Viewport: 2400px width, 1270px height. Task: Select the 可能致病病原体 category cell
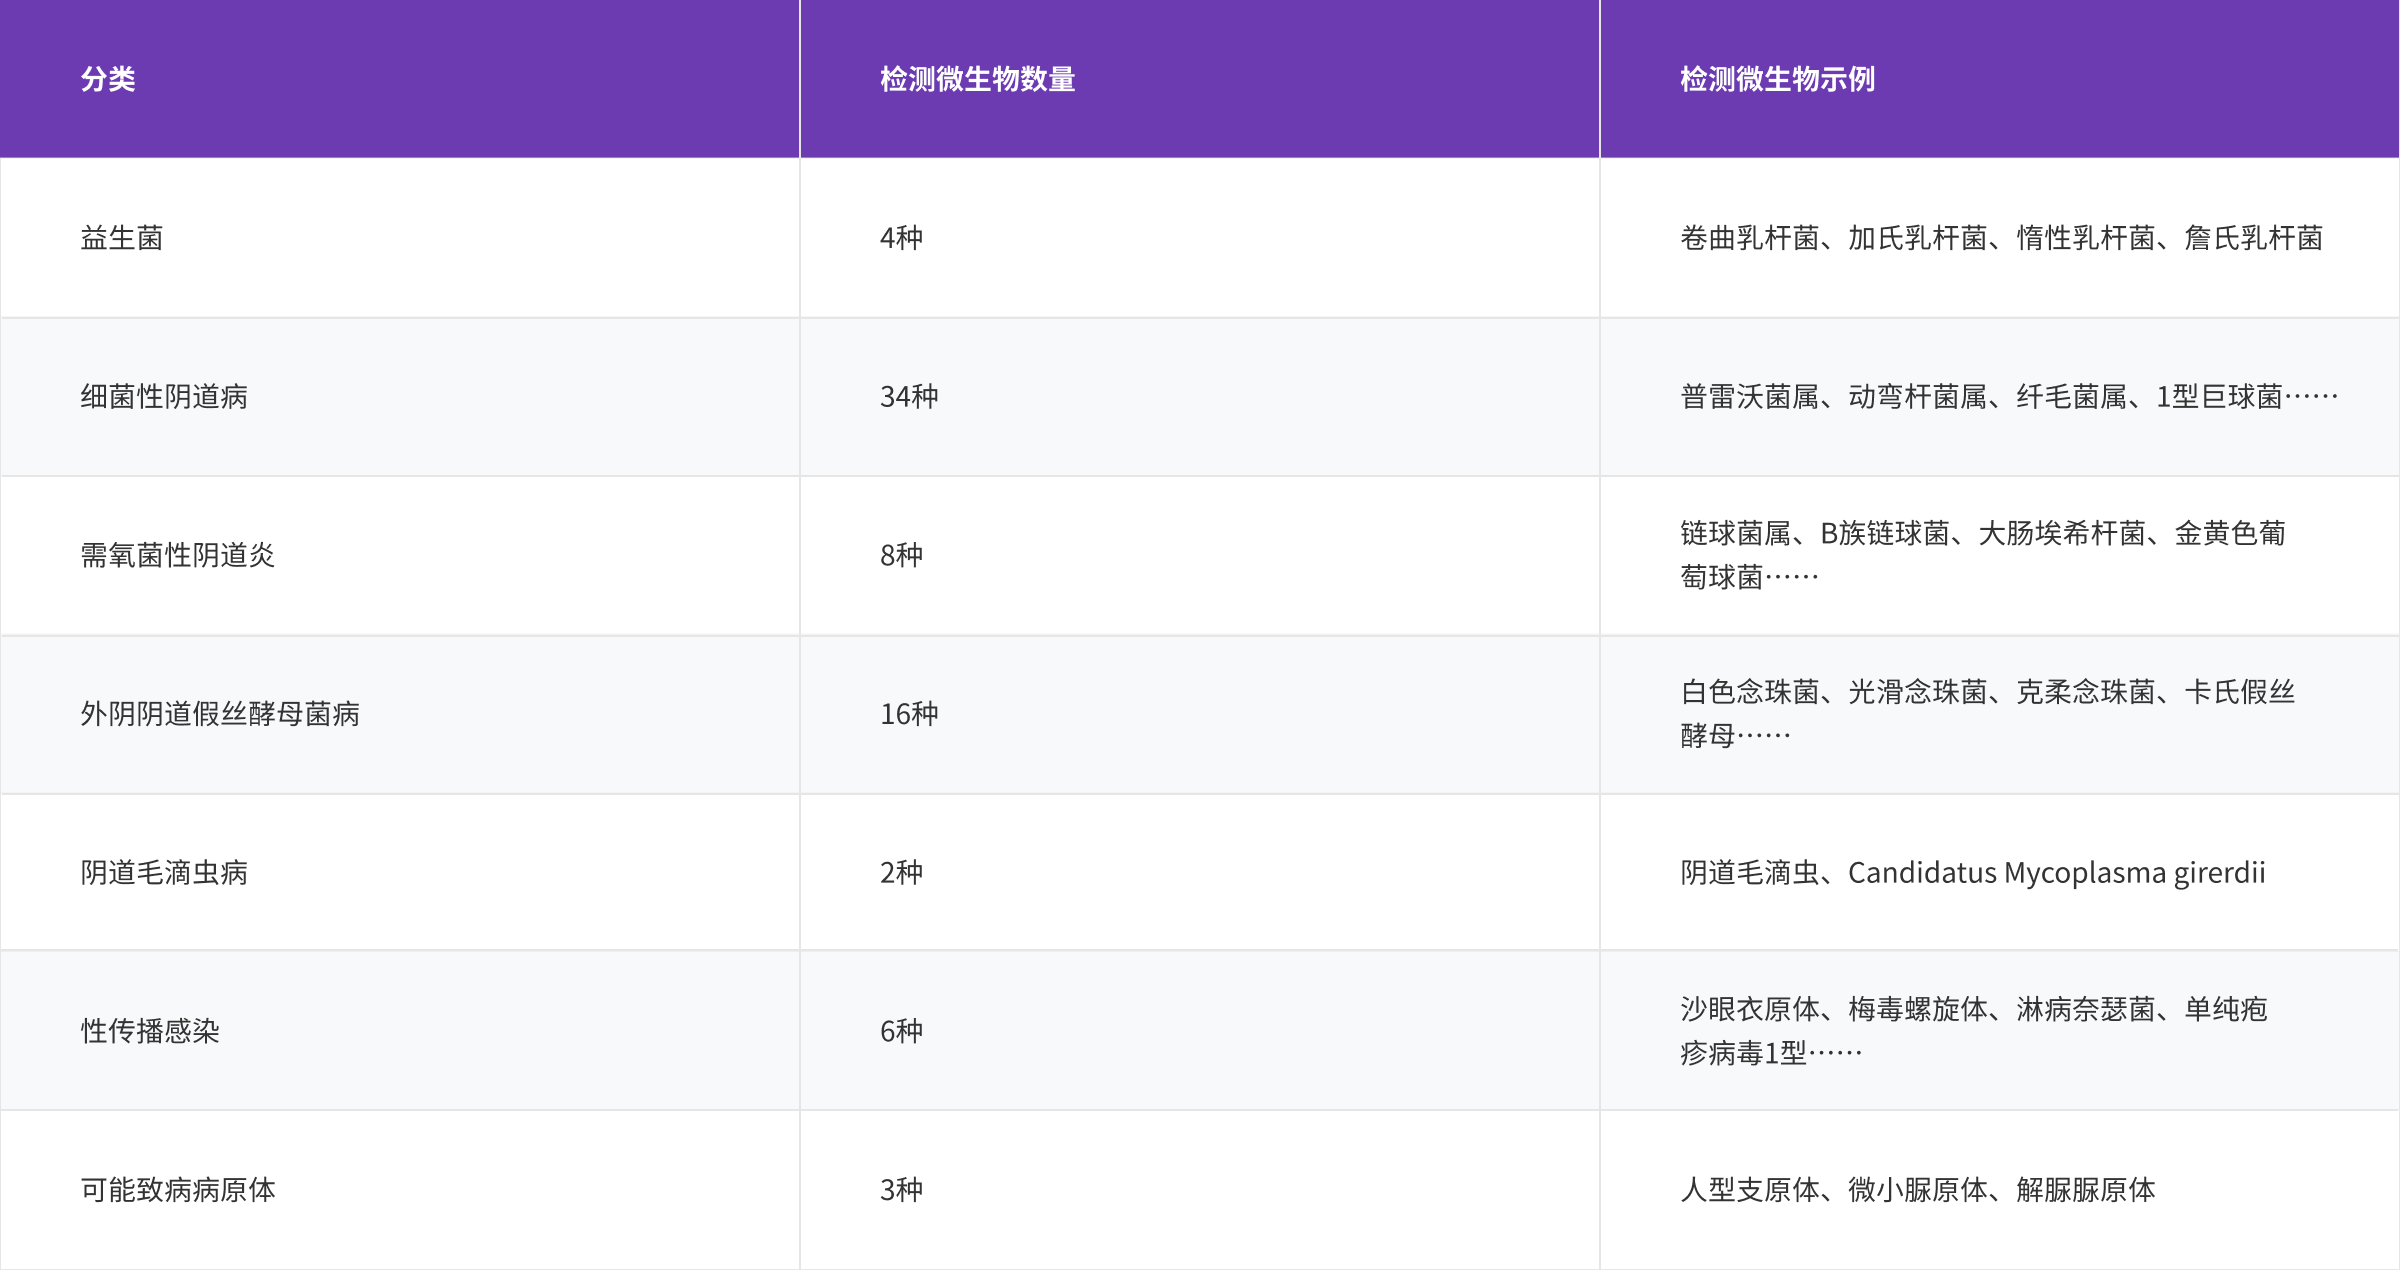(x=178, y=1190)
